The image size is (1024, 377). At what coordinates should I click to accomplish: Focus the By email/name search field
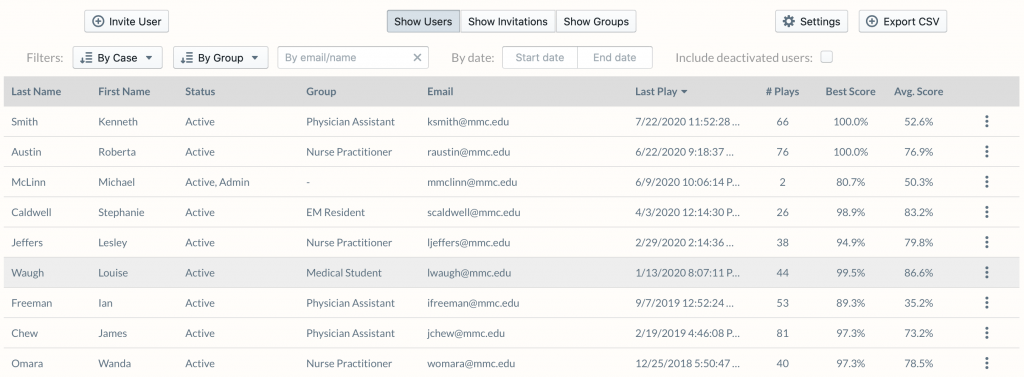345,57
